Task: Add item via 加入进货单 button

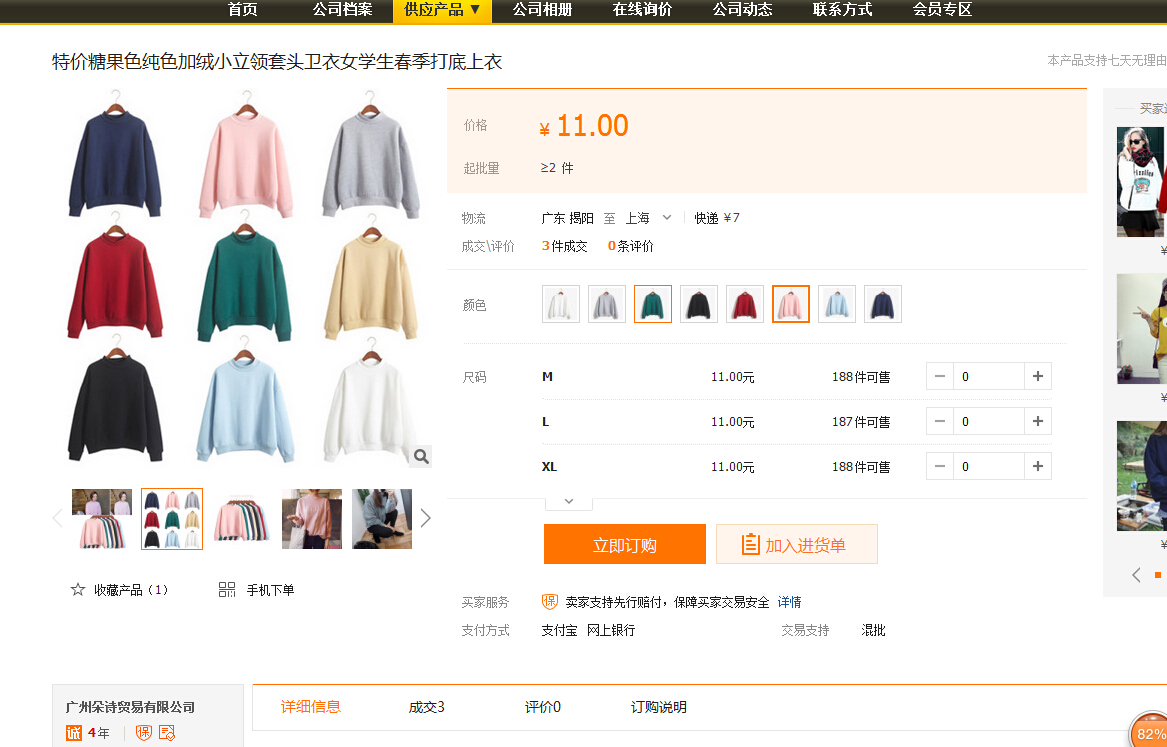Action: (797, 545)
